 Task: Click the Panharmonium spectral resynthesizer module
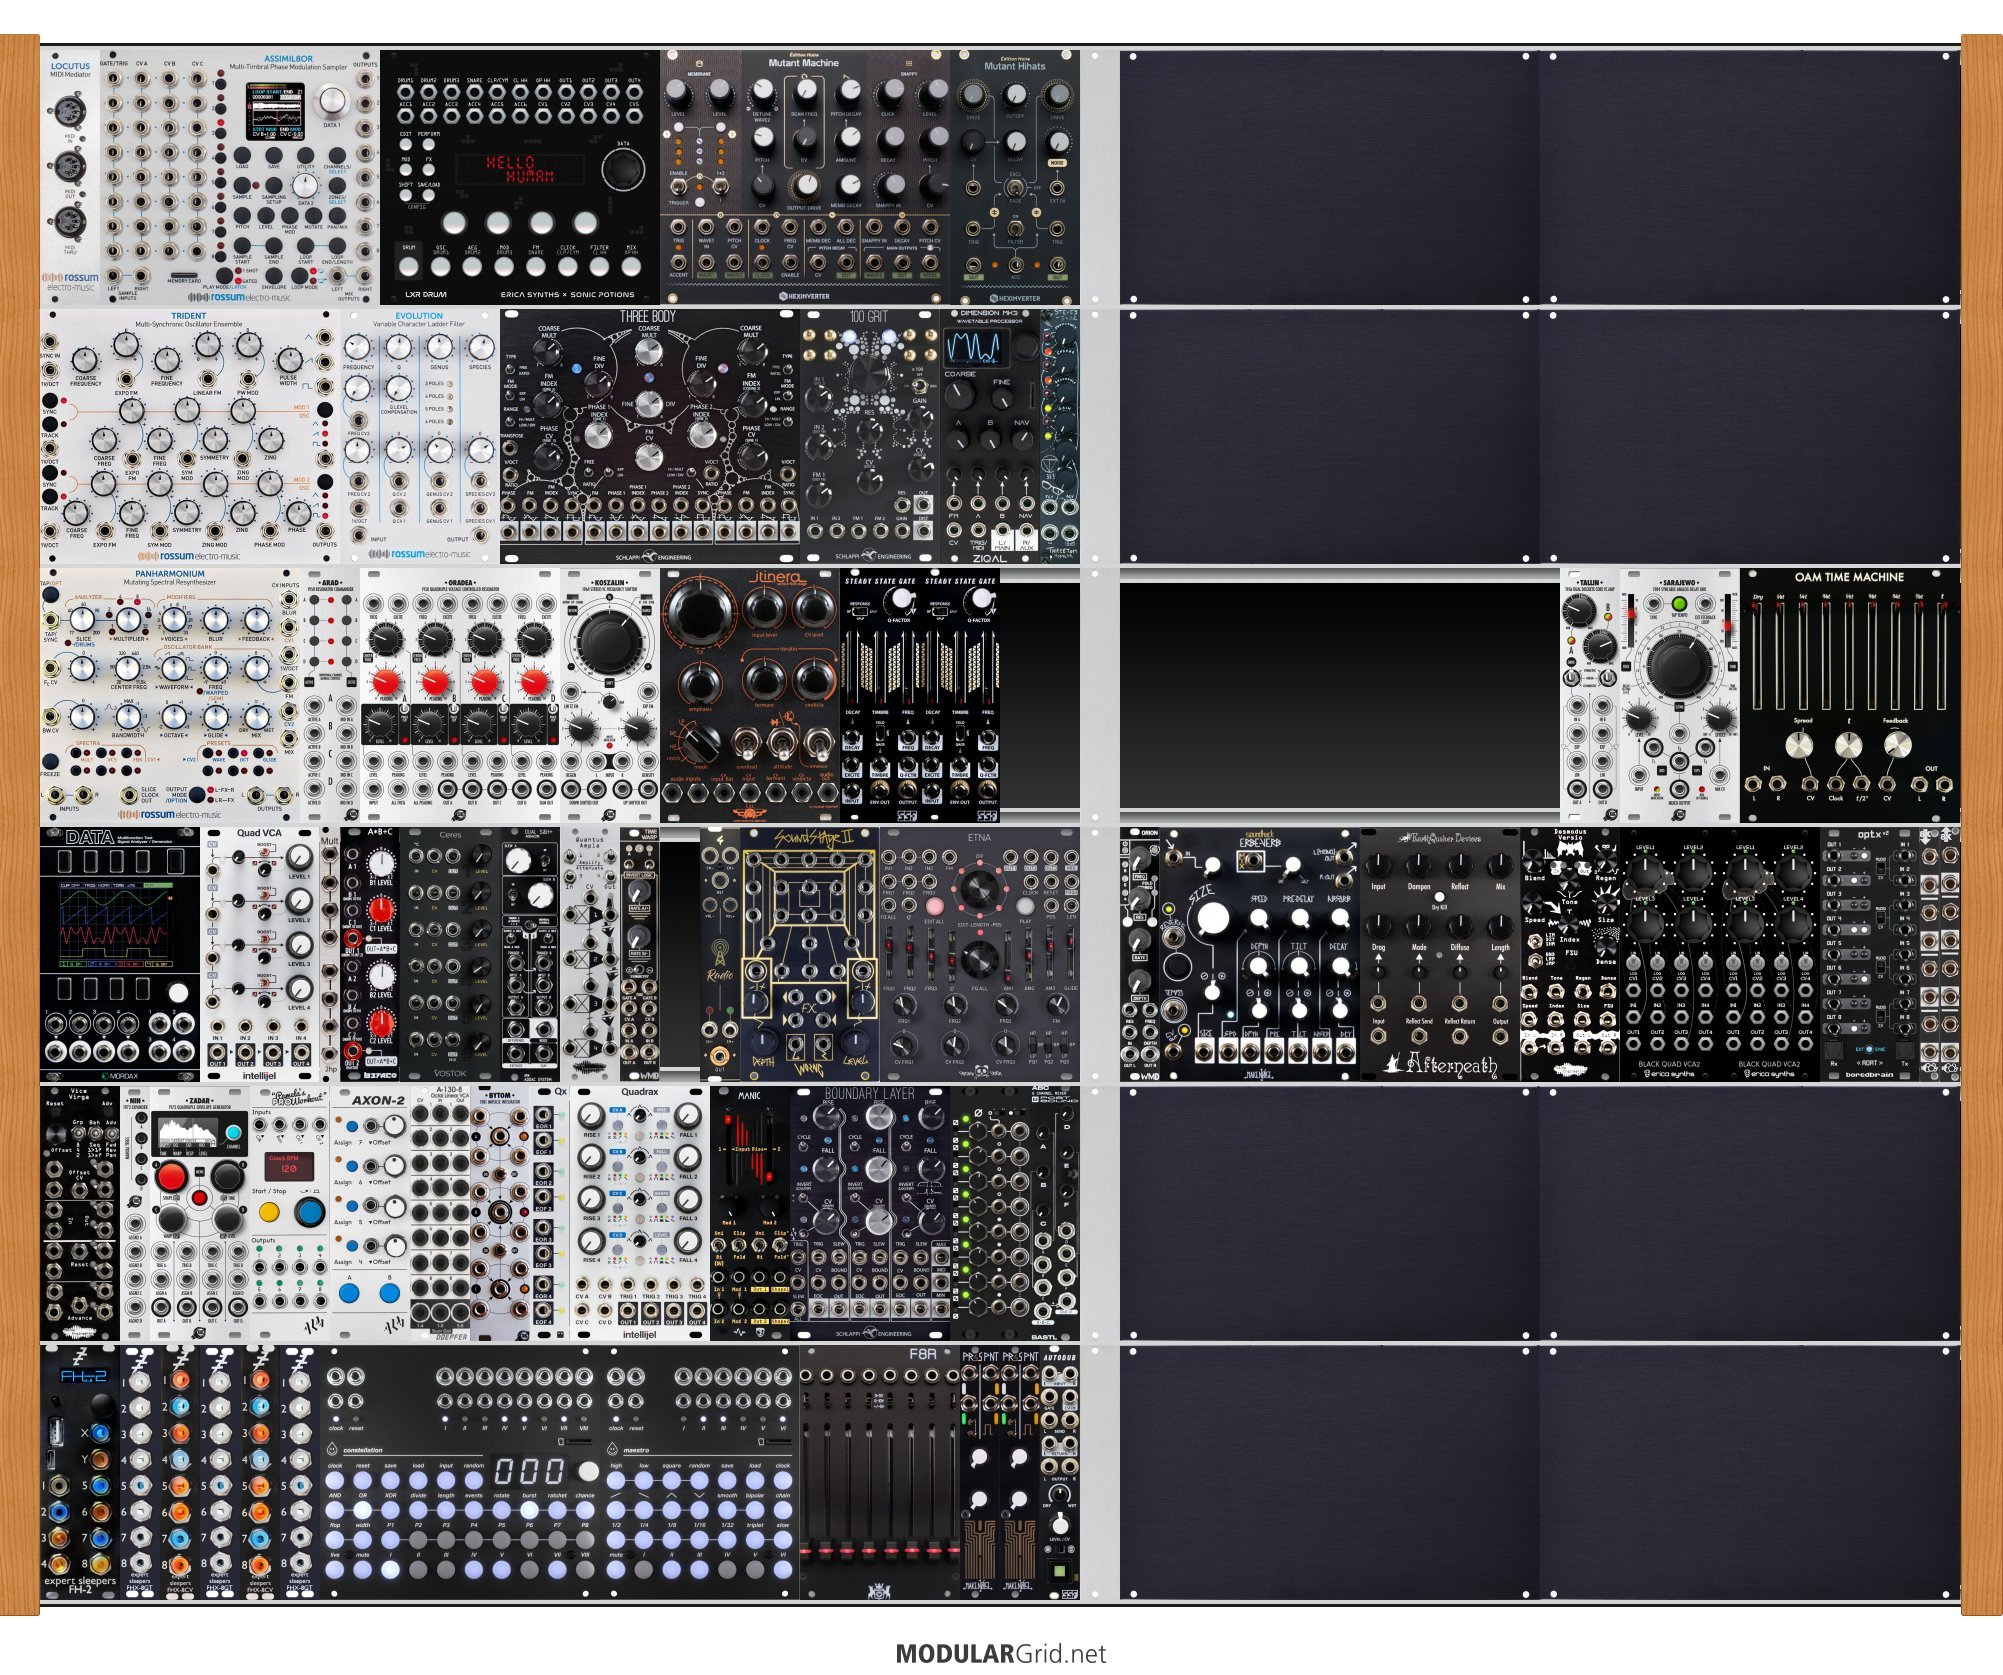[170, 696]
